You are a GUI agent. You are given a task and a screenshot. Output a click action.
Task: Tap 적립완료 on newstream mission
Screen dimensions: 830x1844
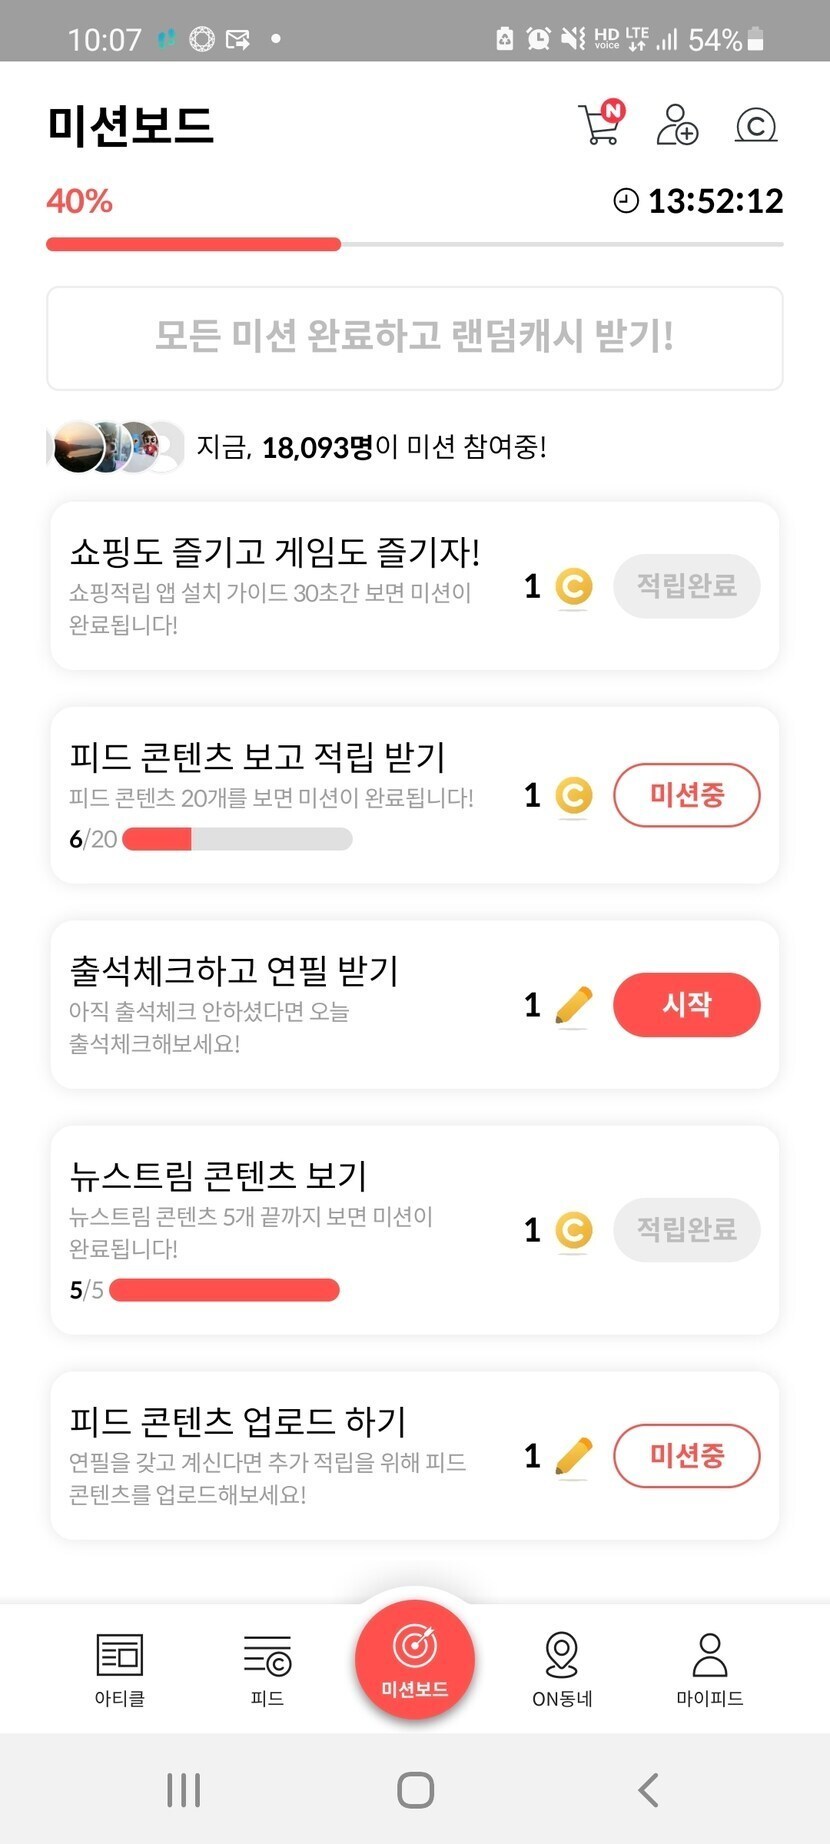click(686, 1229)
